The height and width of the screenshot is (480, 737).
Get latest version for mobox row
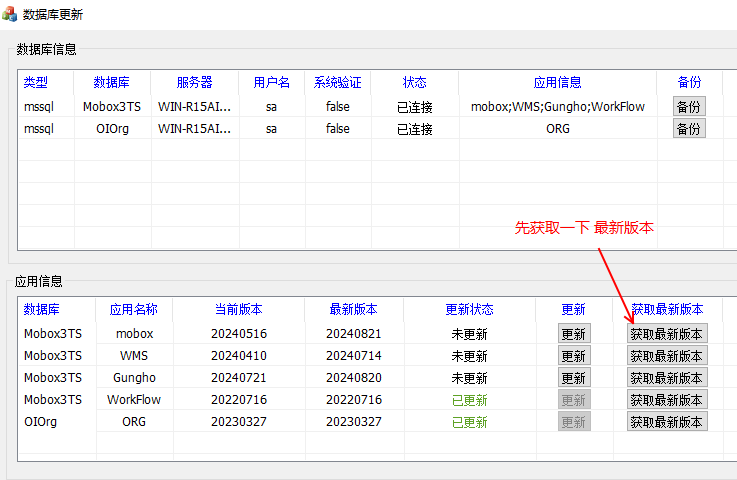[x=666, y=334]
